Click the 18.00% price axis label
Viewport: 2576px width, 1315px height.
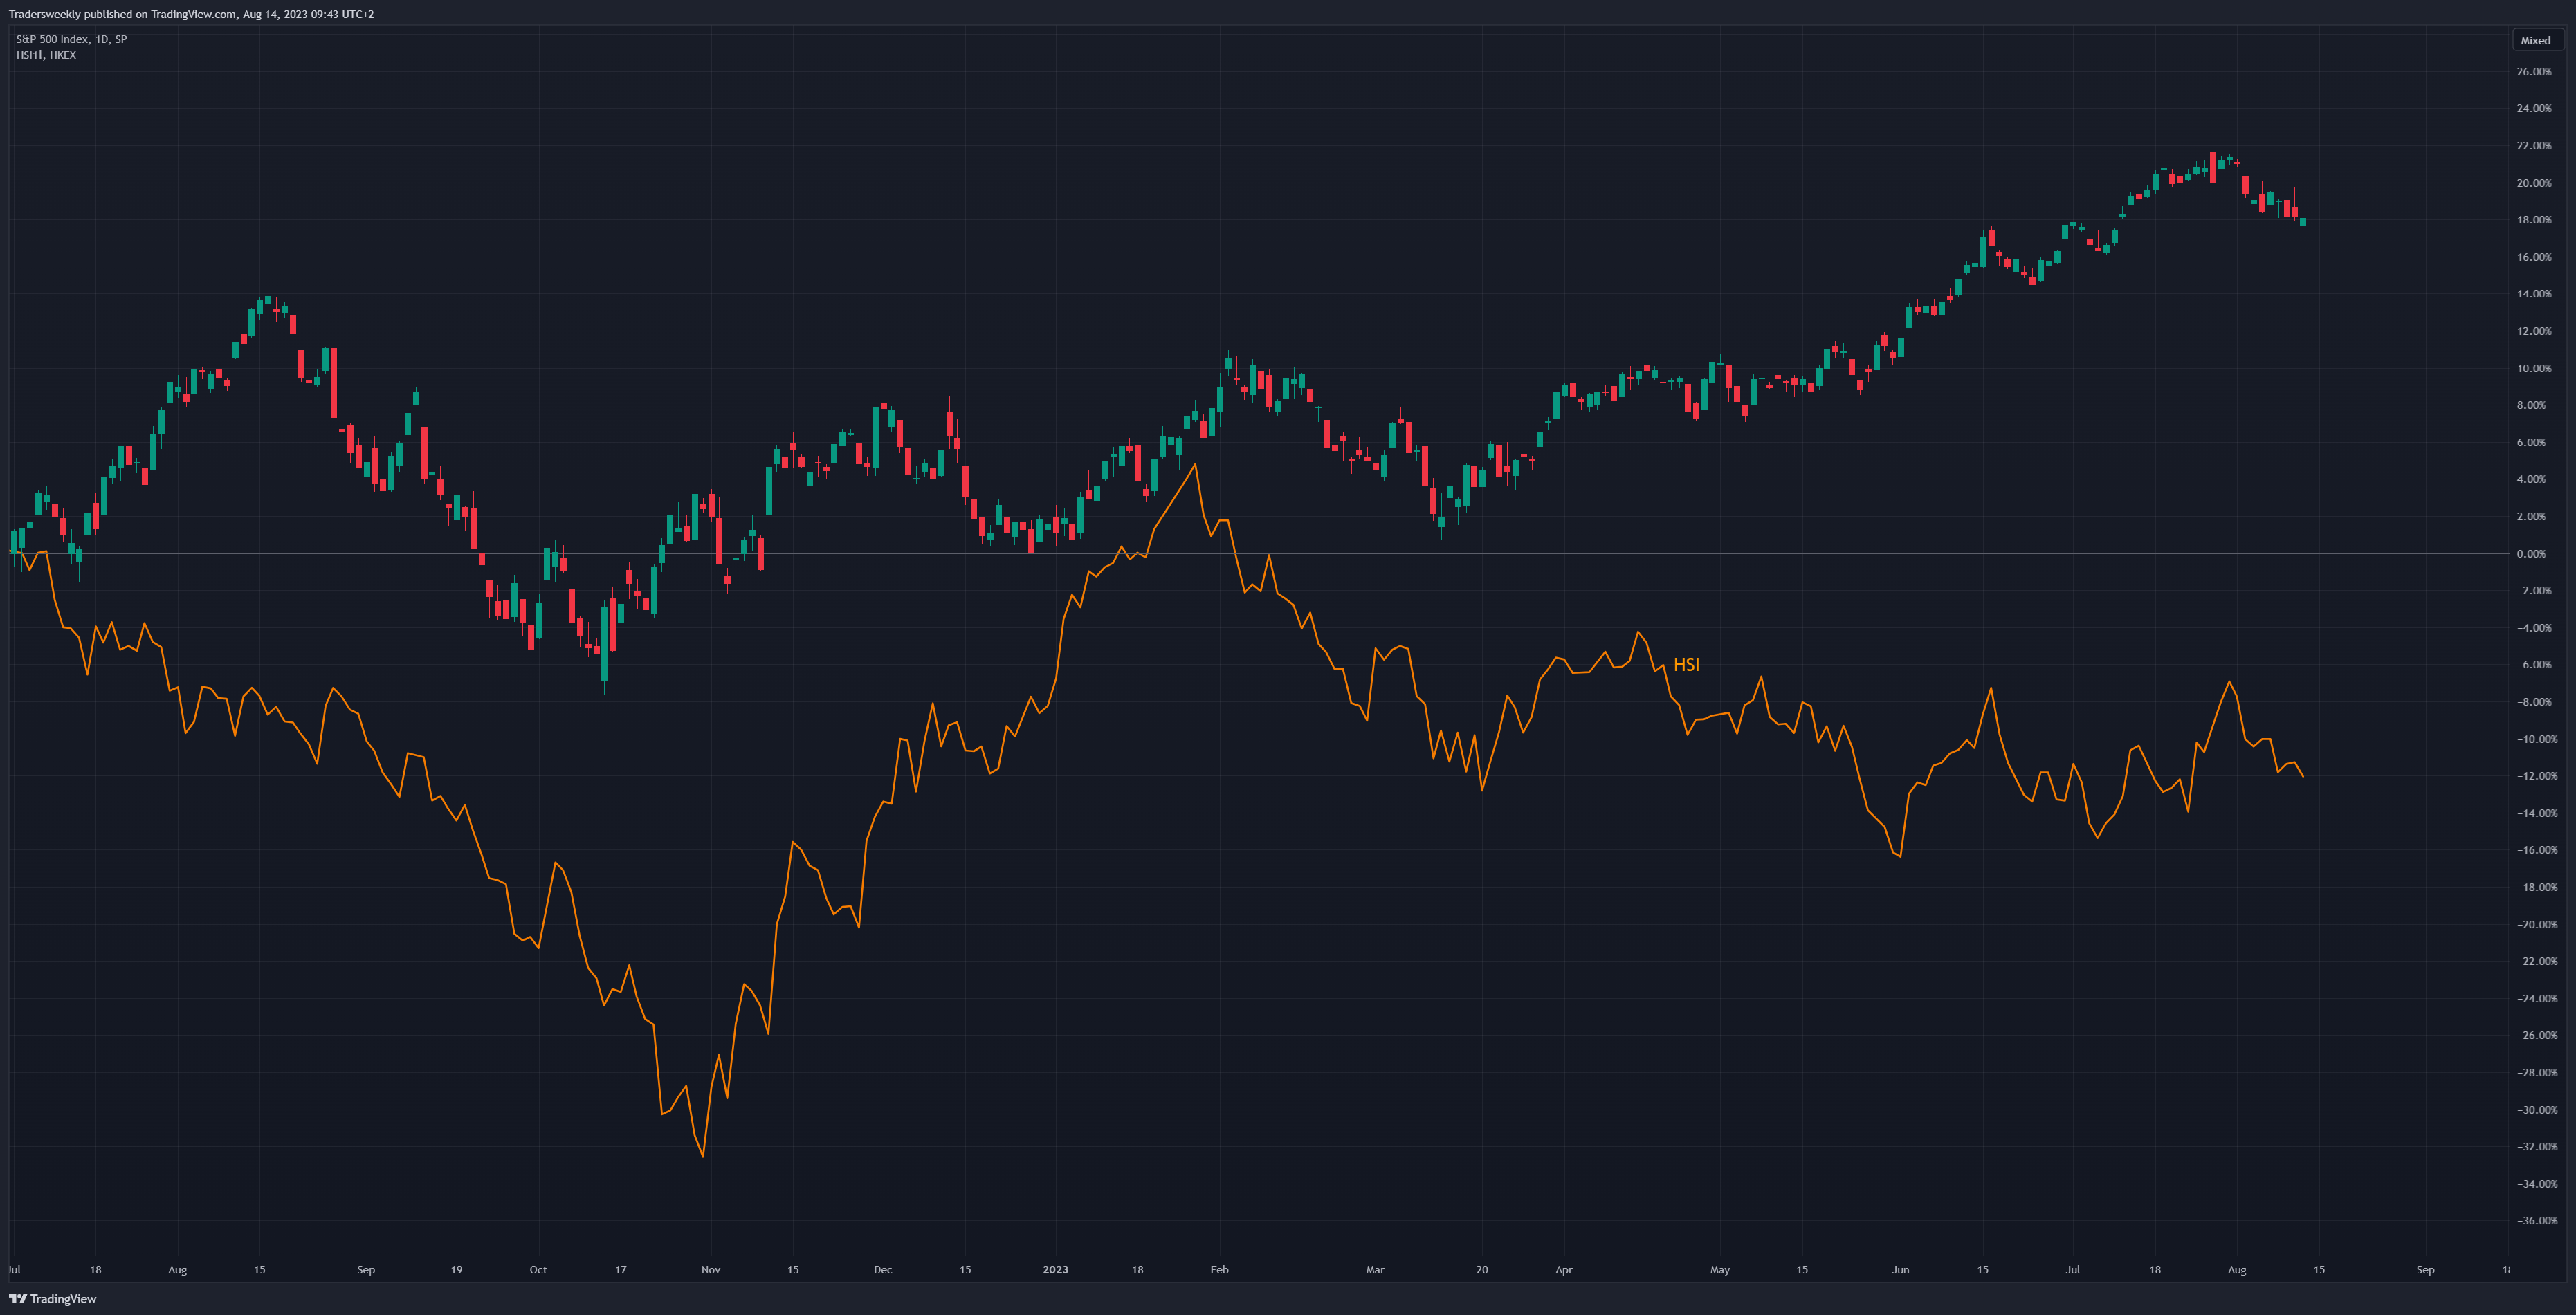point(2534,220)
